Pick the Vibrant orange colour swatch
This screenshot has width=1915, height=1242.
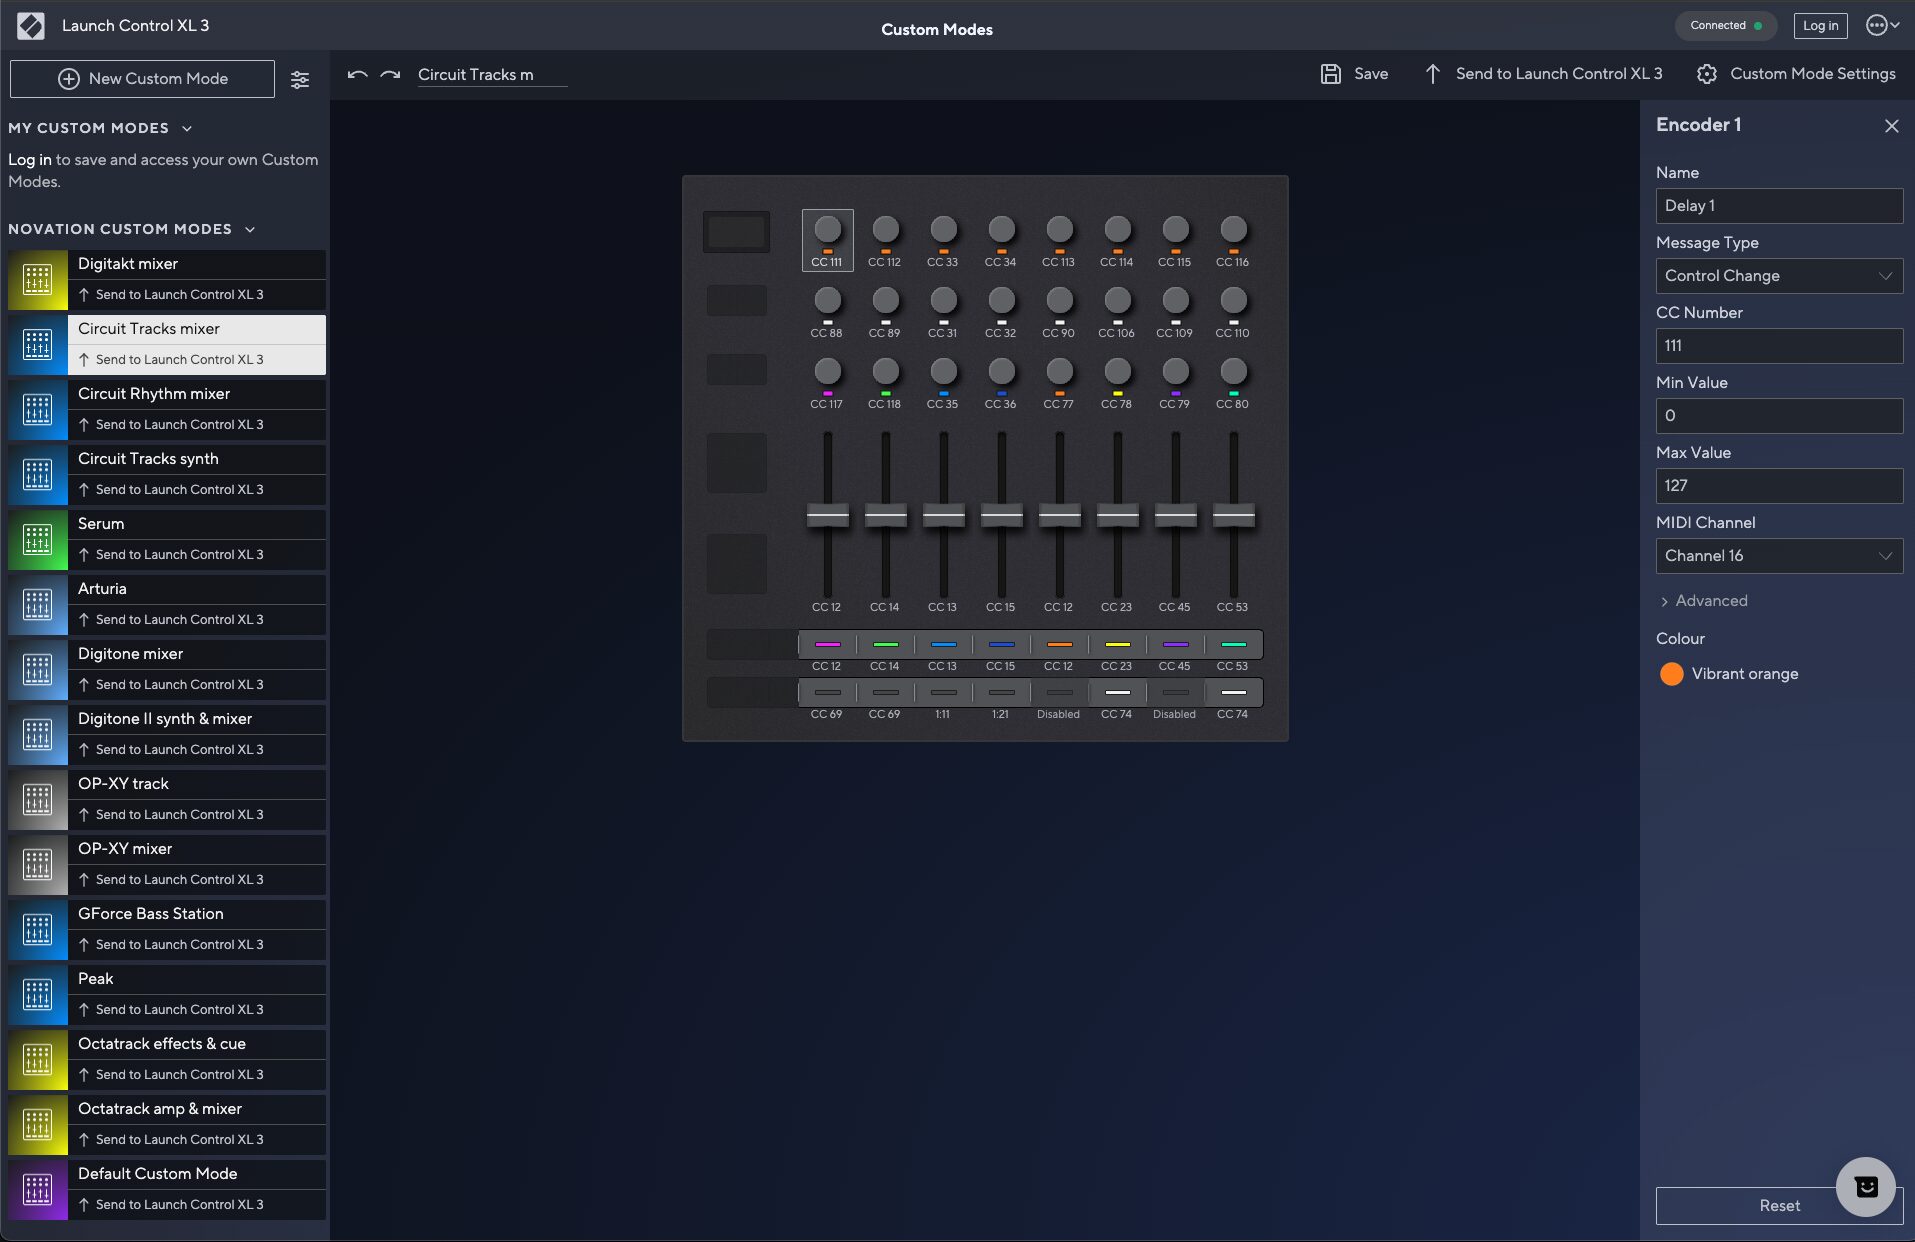(1671, 674)
